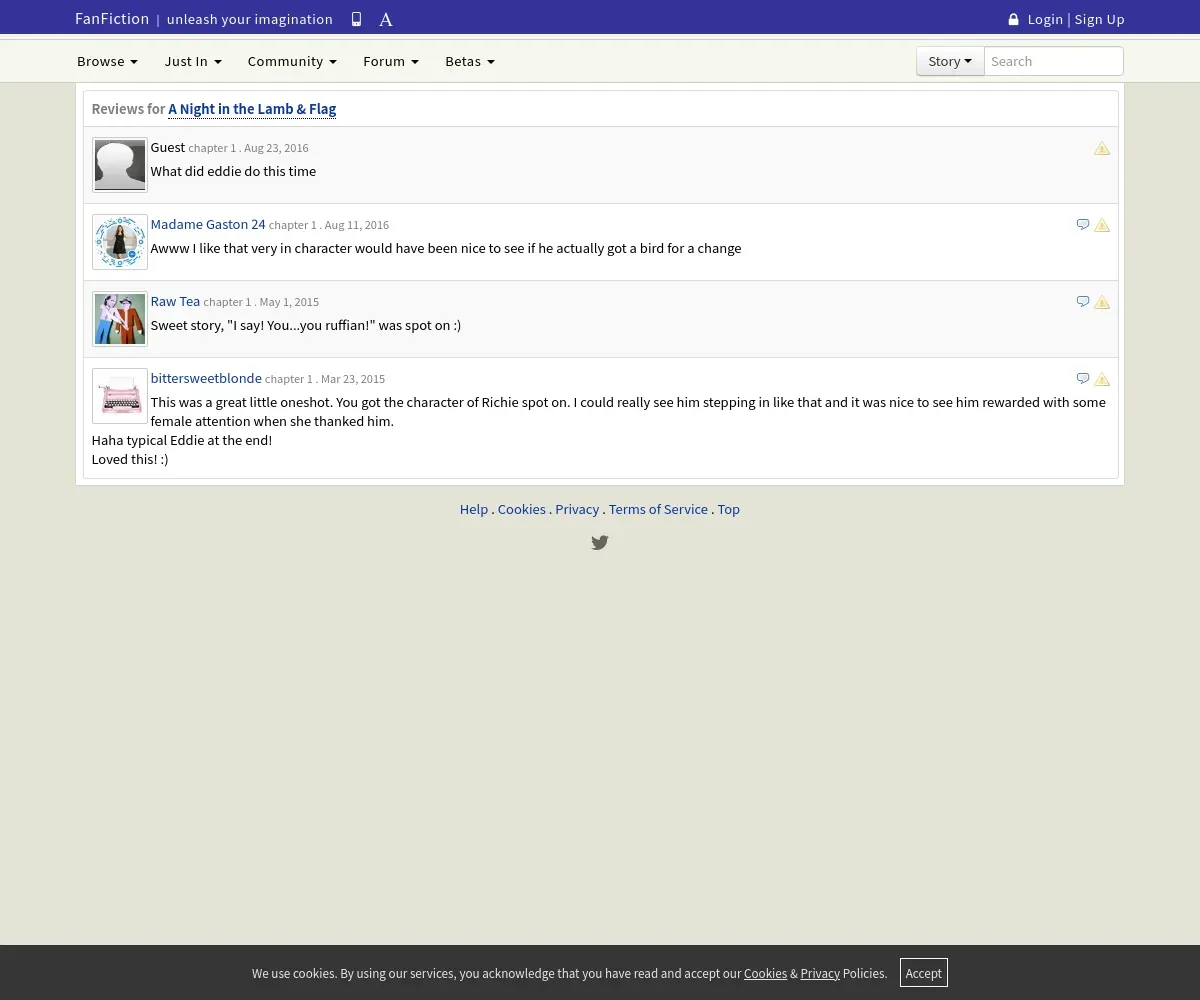Click the Sign Up link

click(x=1099, y=19)
